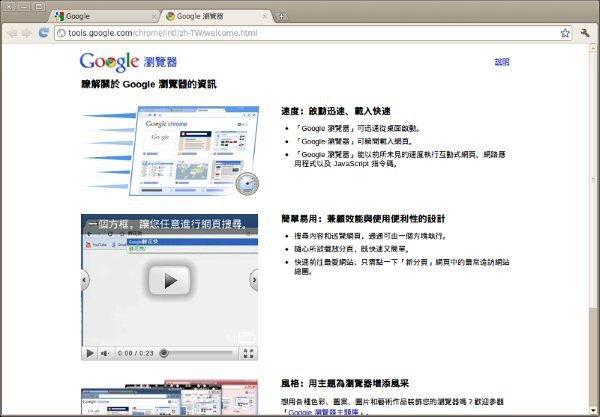Screen dimensions: 600x417
Task: Open the wrench settings menu
Action: [585, 33]
